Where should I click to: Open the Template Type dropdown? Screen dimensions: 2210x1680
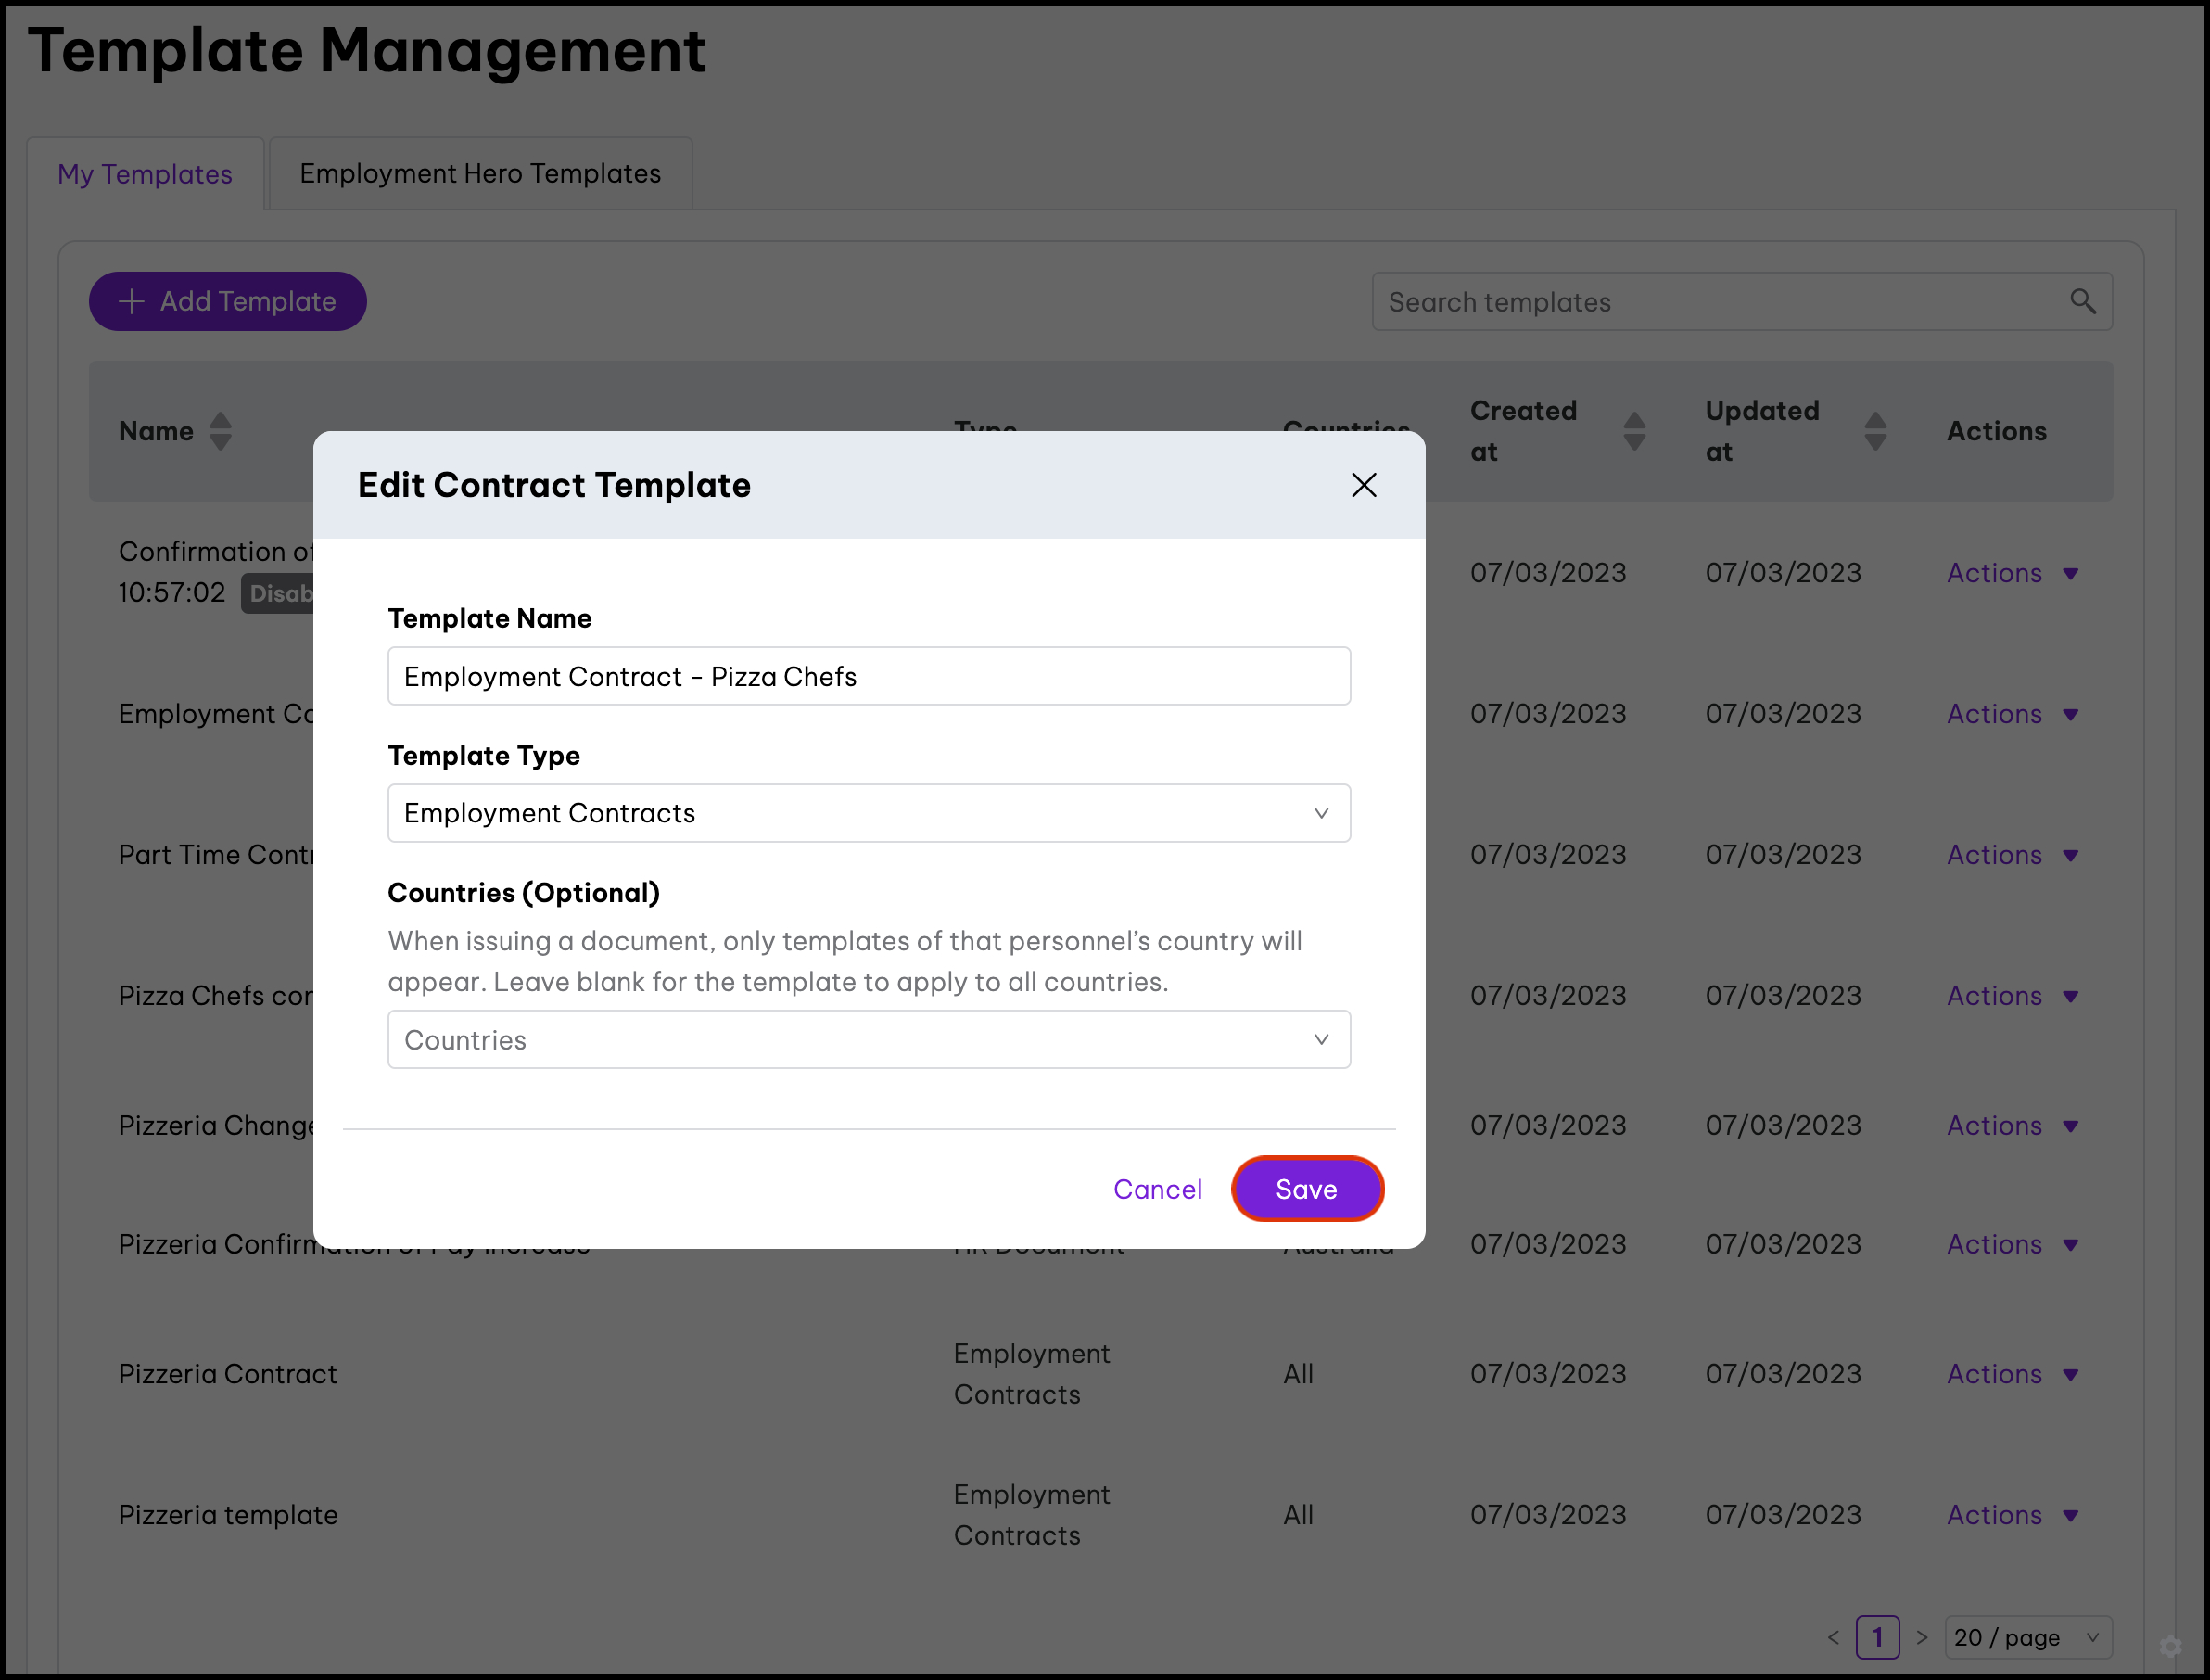tap(868, 813)
